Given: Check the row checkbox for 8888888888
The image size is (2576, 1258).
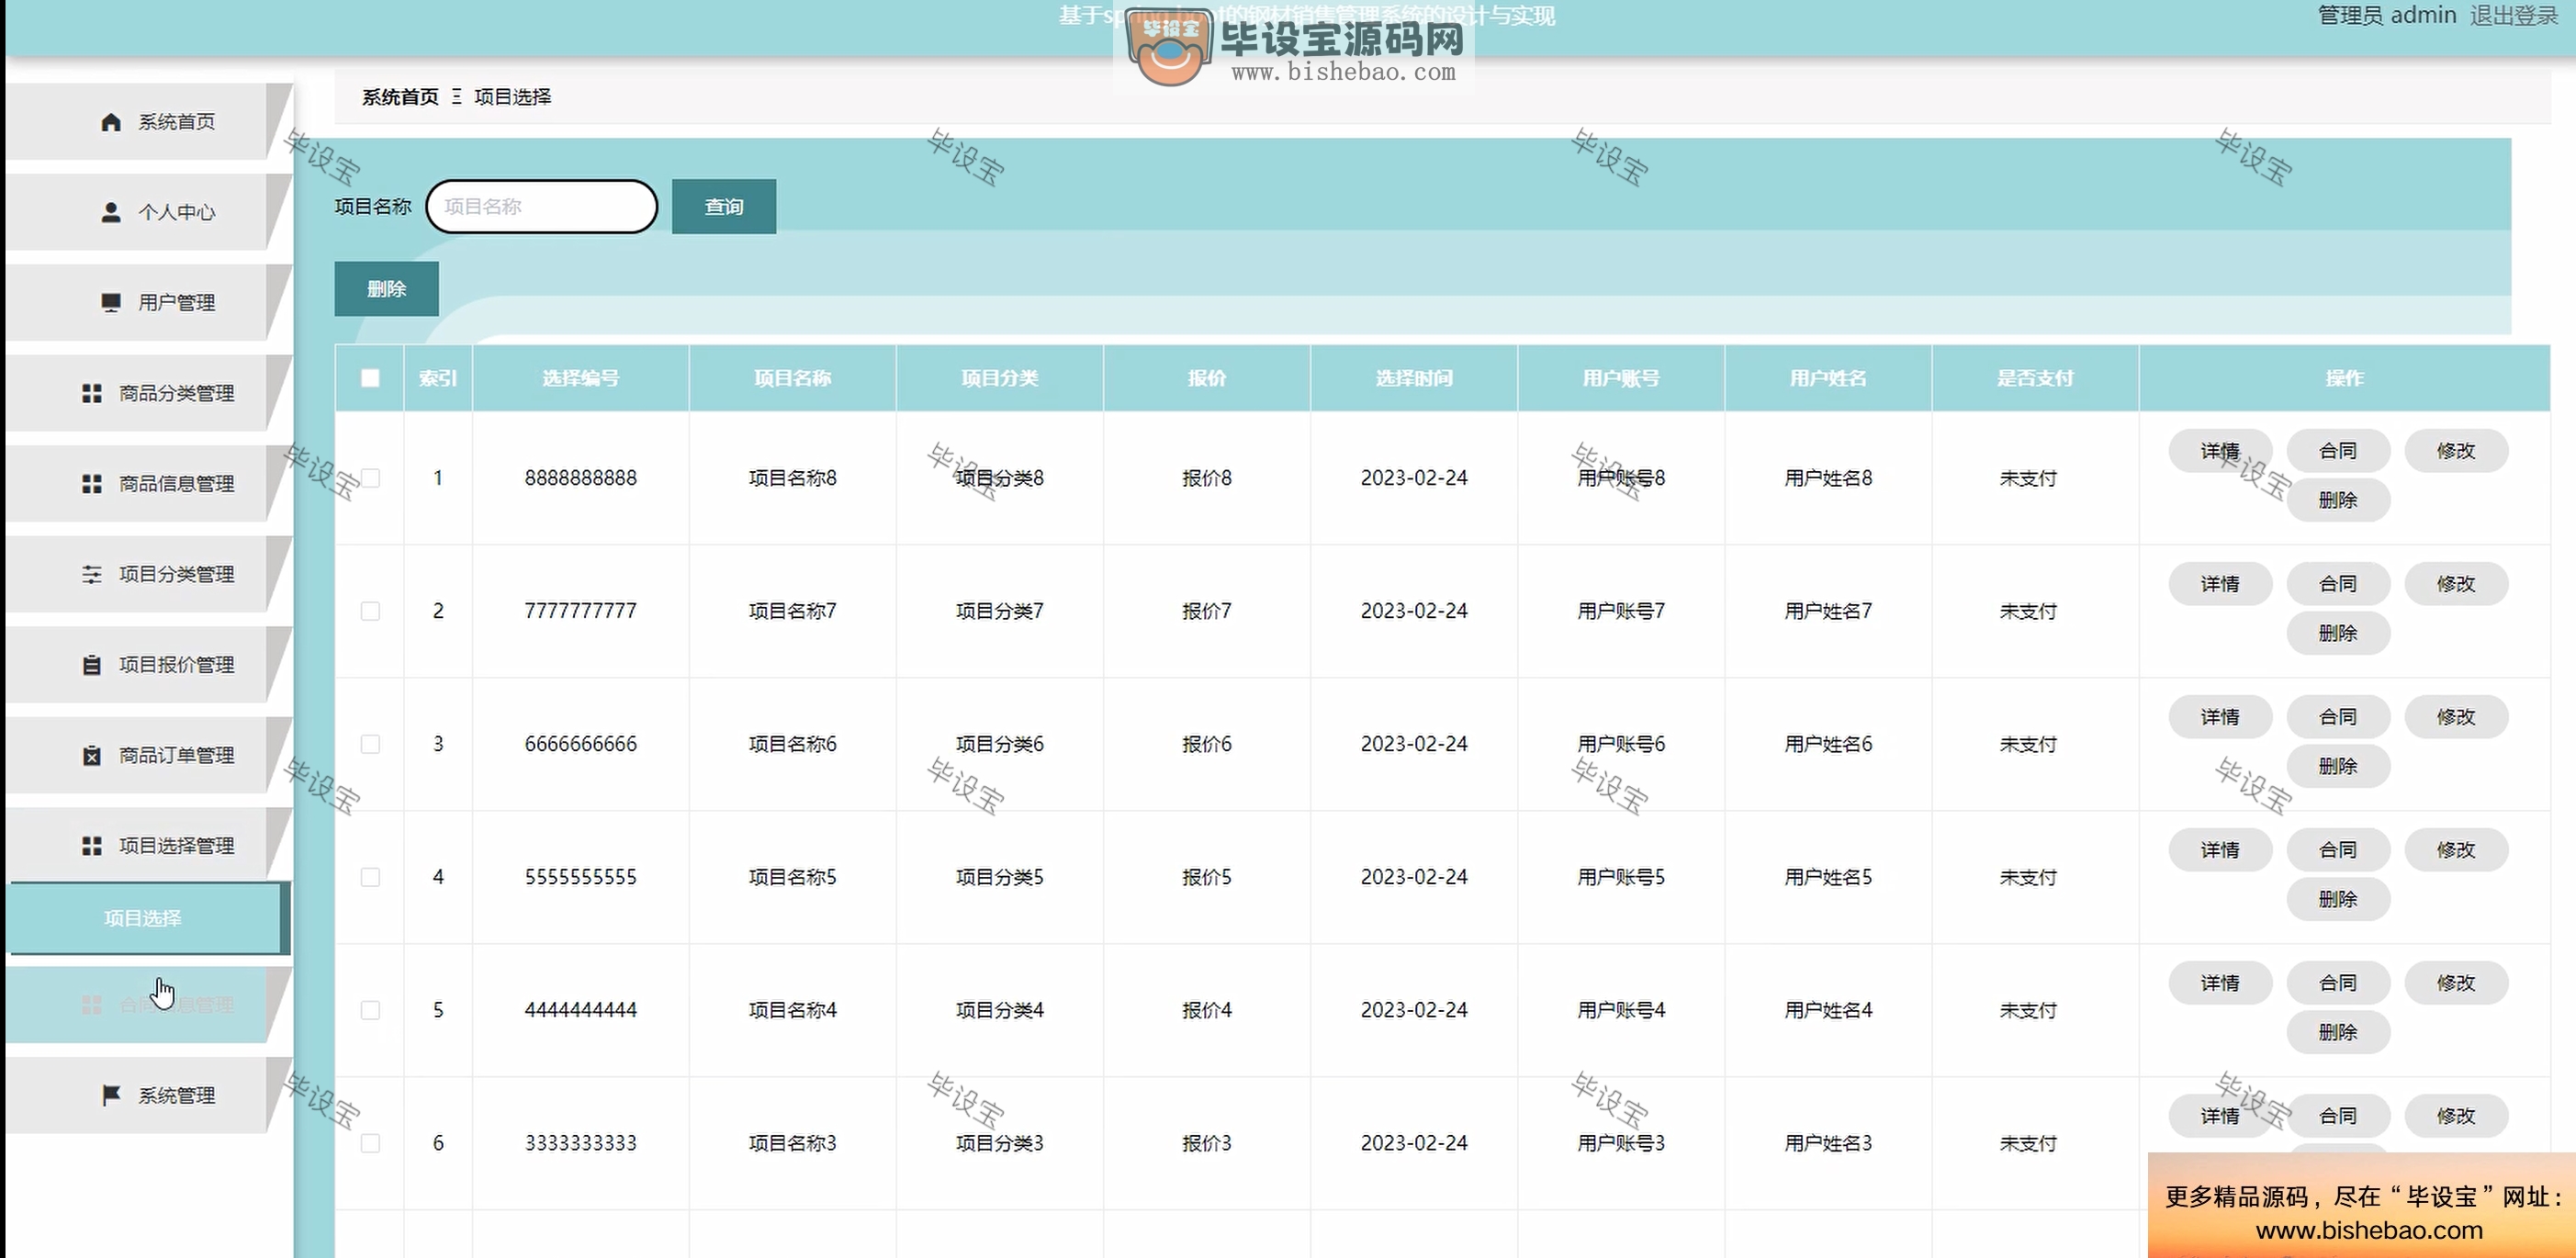Looking at the screenshot, I should pyautogui.click(x=370, y=478).
